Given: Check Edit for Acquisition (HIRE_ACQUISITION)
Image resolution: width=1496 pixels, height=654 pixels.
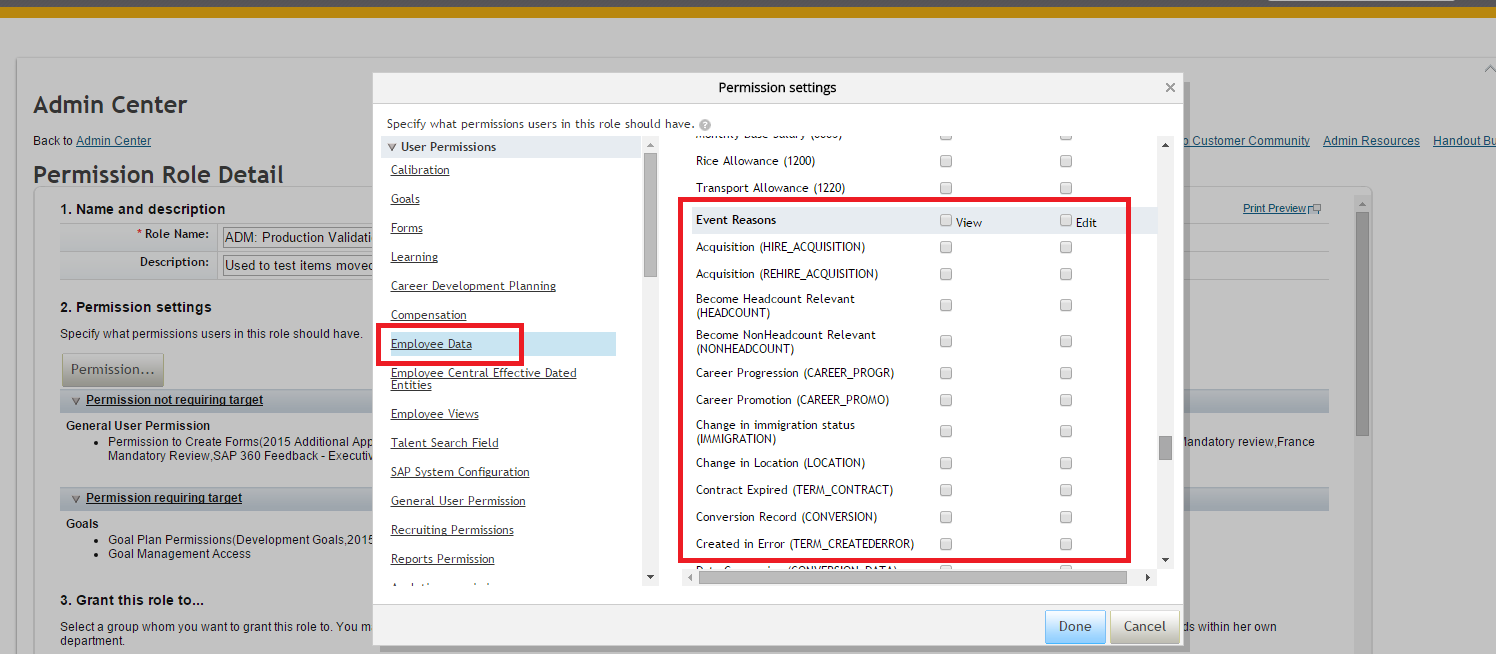Looking at the screenshot, I should click(x=1066, y=247).
